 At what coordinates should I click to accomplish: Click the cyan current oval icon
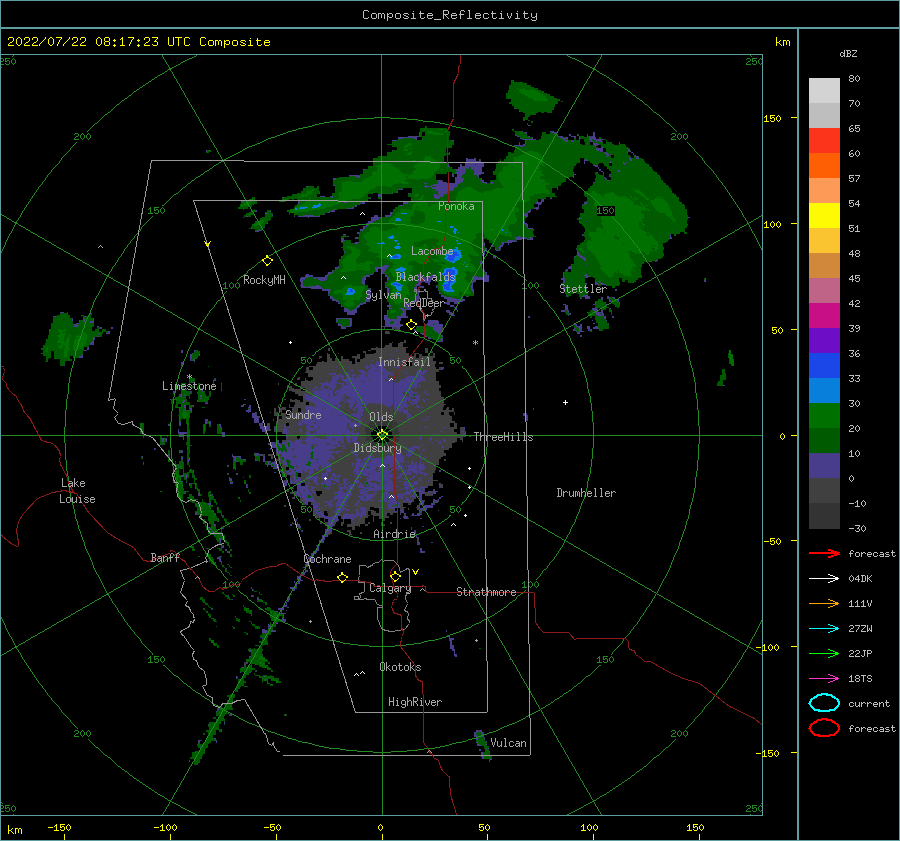coord(824,703)
